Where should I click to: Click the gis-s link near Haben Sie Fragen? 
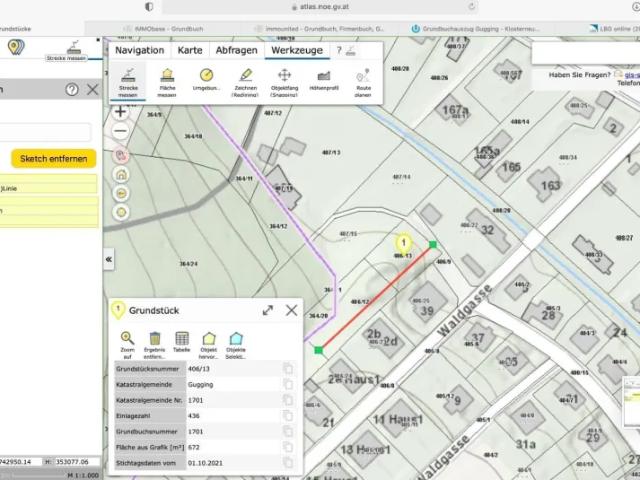[x=632, y=75]
